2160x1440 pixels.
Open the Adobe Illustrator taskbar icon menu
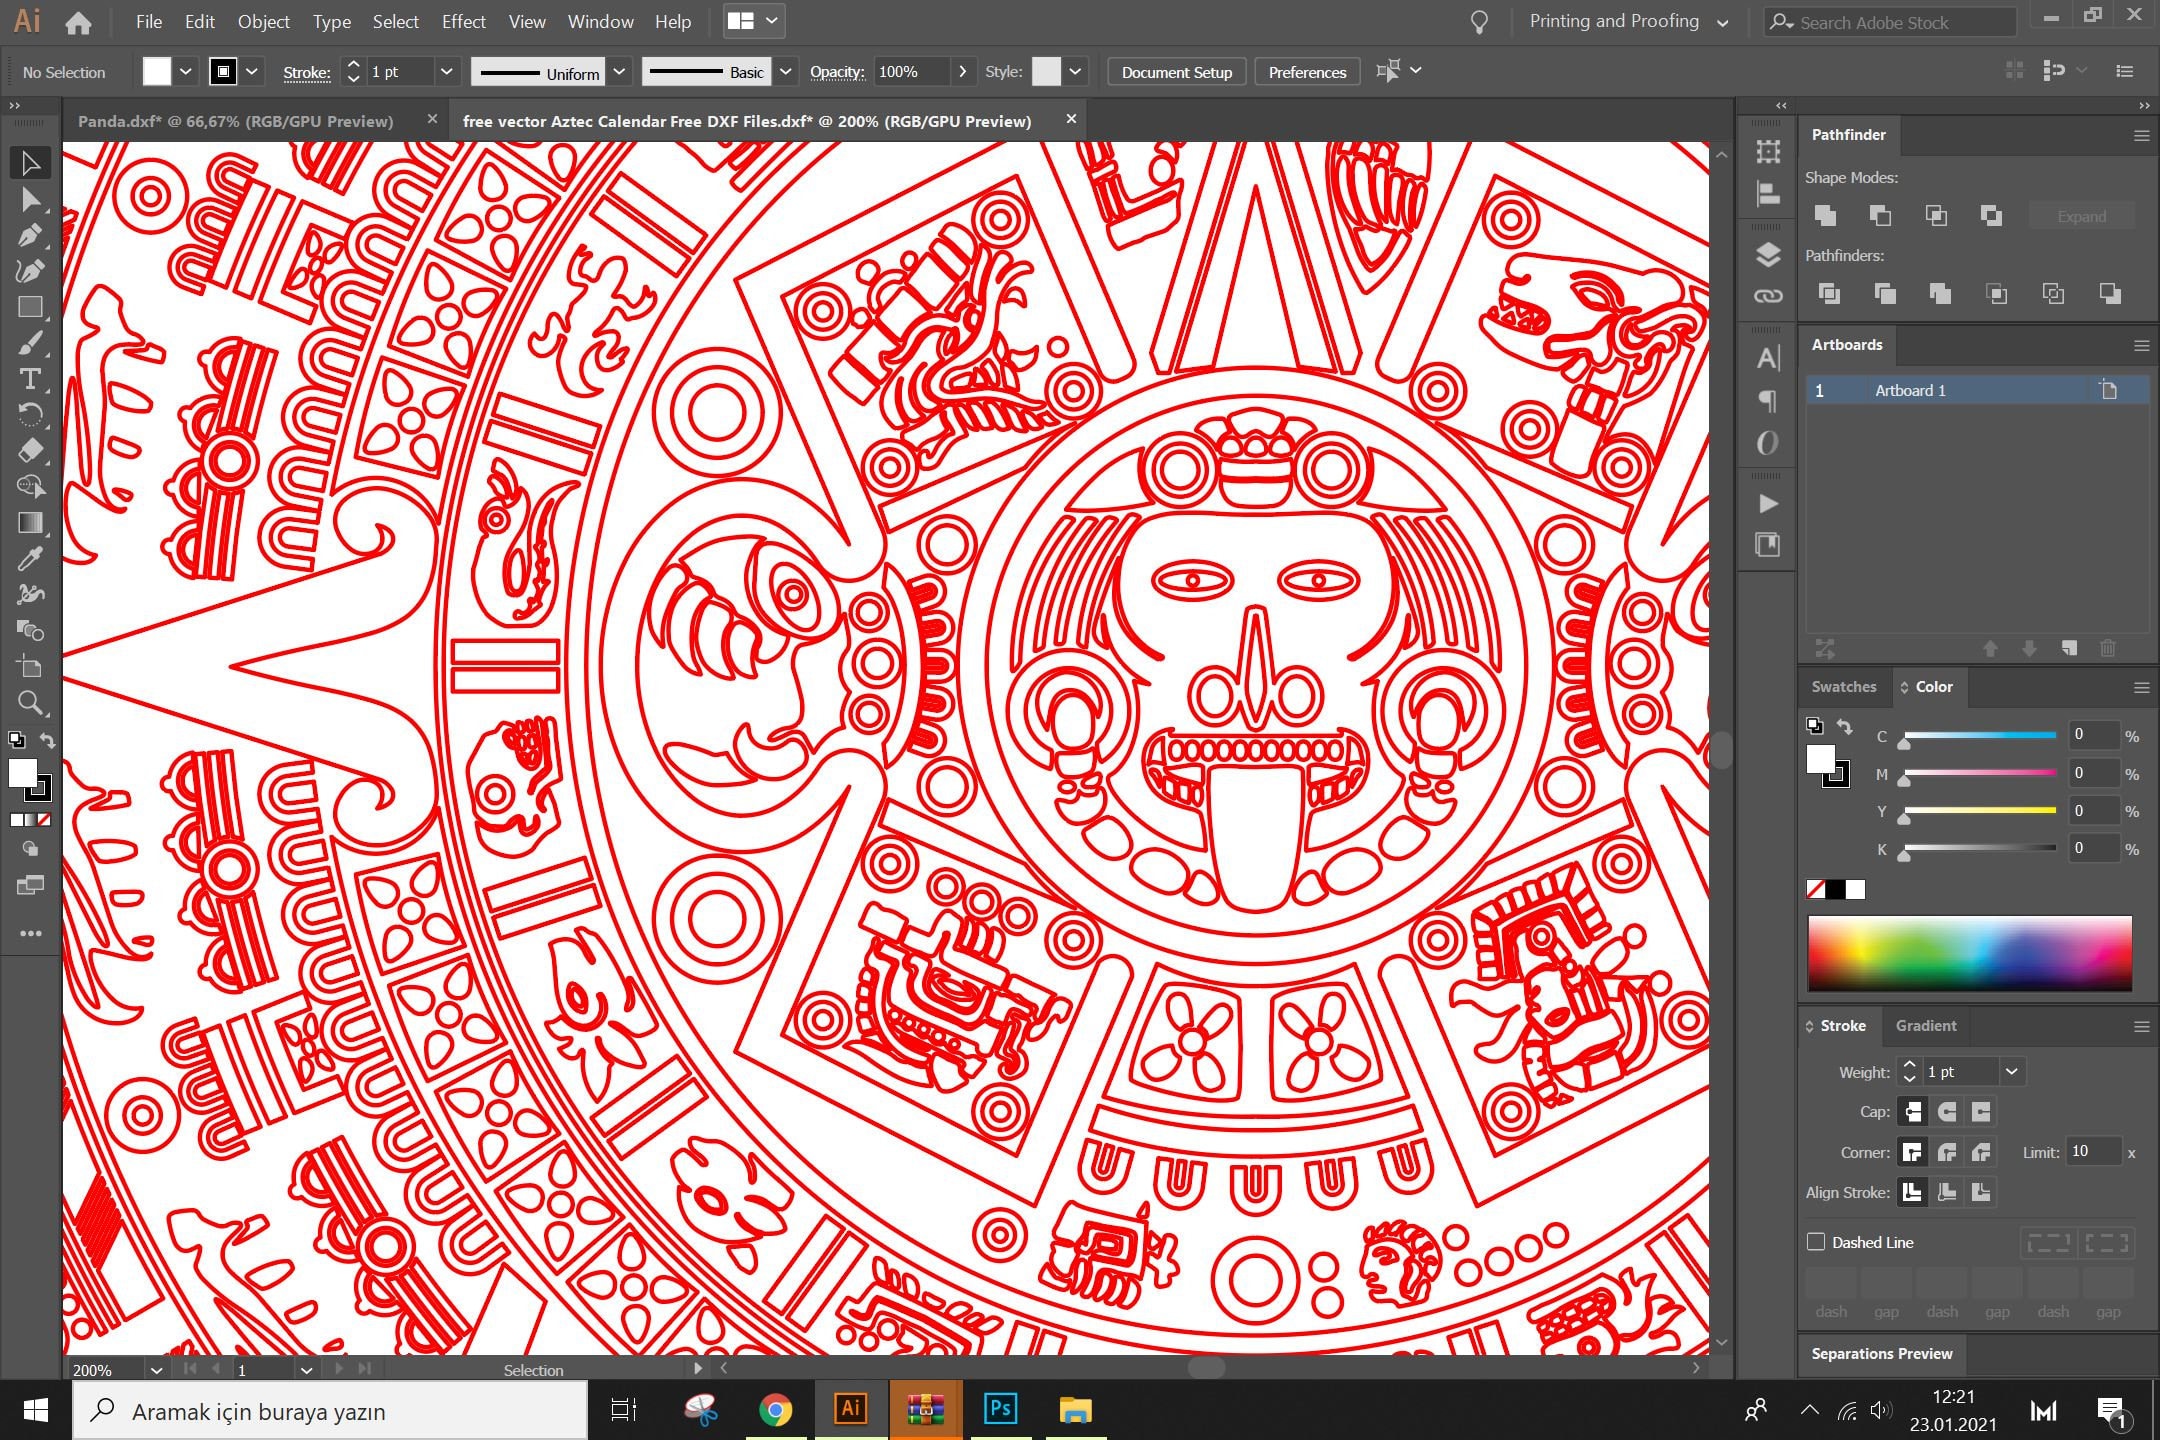click(x=849, y=1410)
